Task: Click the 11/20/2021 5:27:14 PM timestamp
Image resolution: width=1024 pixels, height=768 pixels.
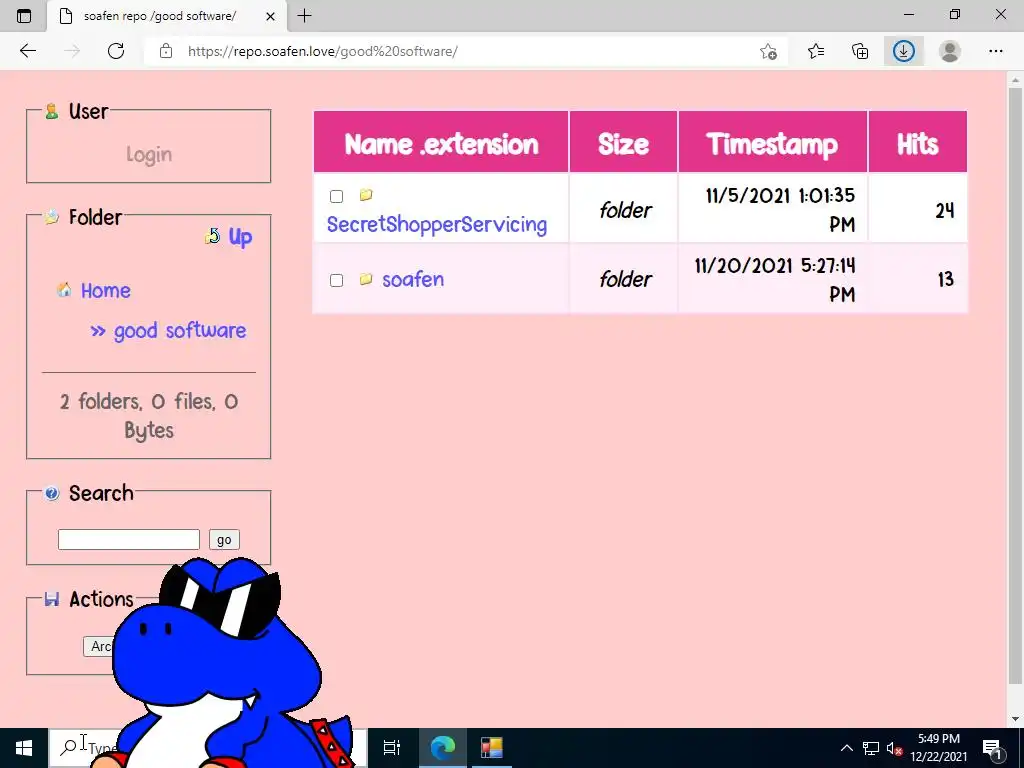Action: coord(775,280)
